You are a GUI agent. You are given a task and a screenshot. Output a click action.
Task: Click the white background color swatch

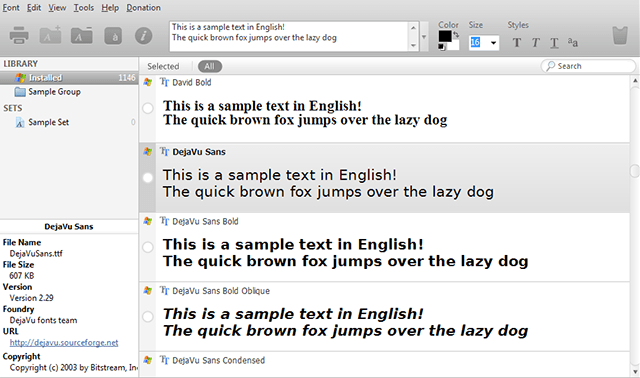[453, 45]
